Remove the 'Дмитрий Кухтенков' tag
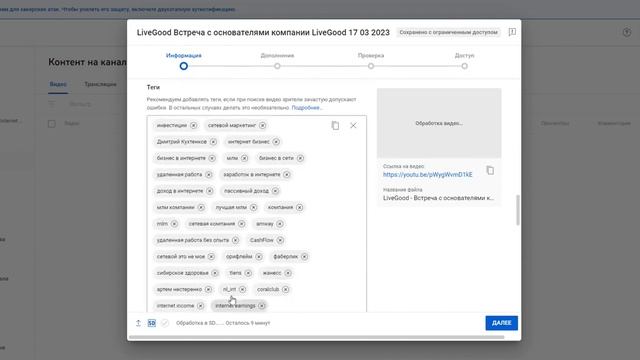640x360 pixels. point(213,142)
